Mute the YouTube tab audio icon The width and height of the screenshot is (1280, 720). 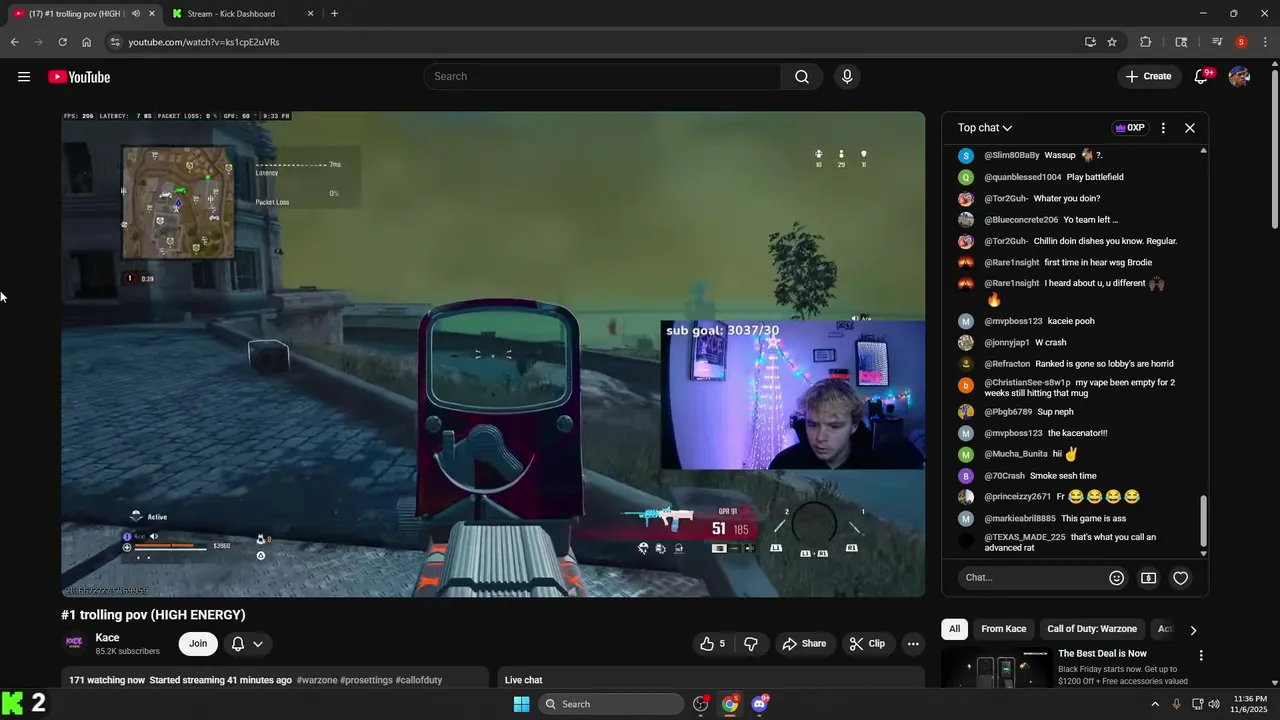click(x=136, y=14)
